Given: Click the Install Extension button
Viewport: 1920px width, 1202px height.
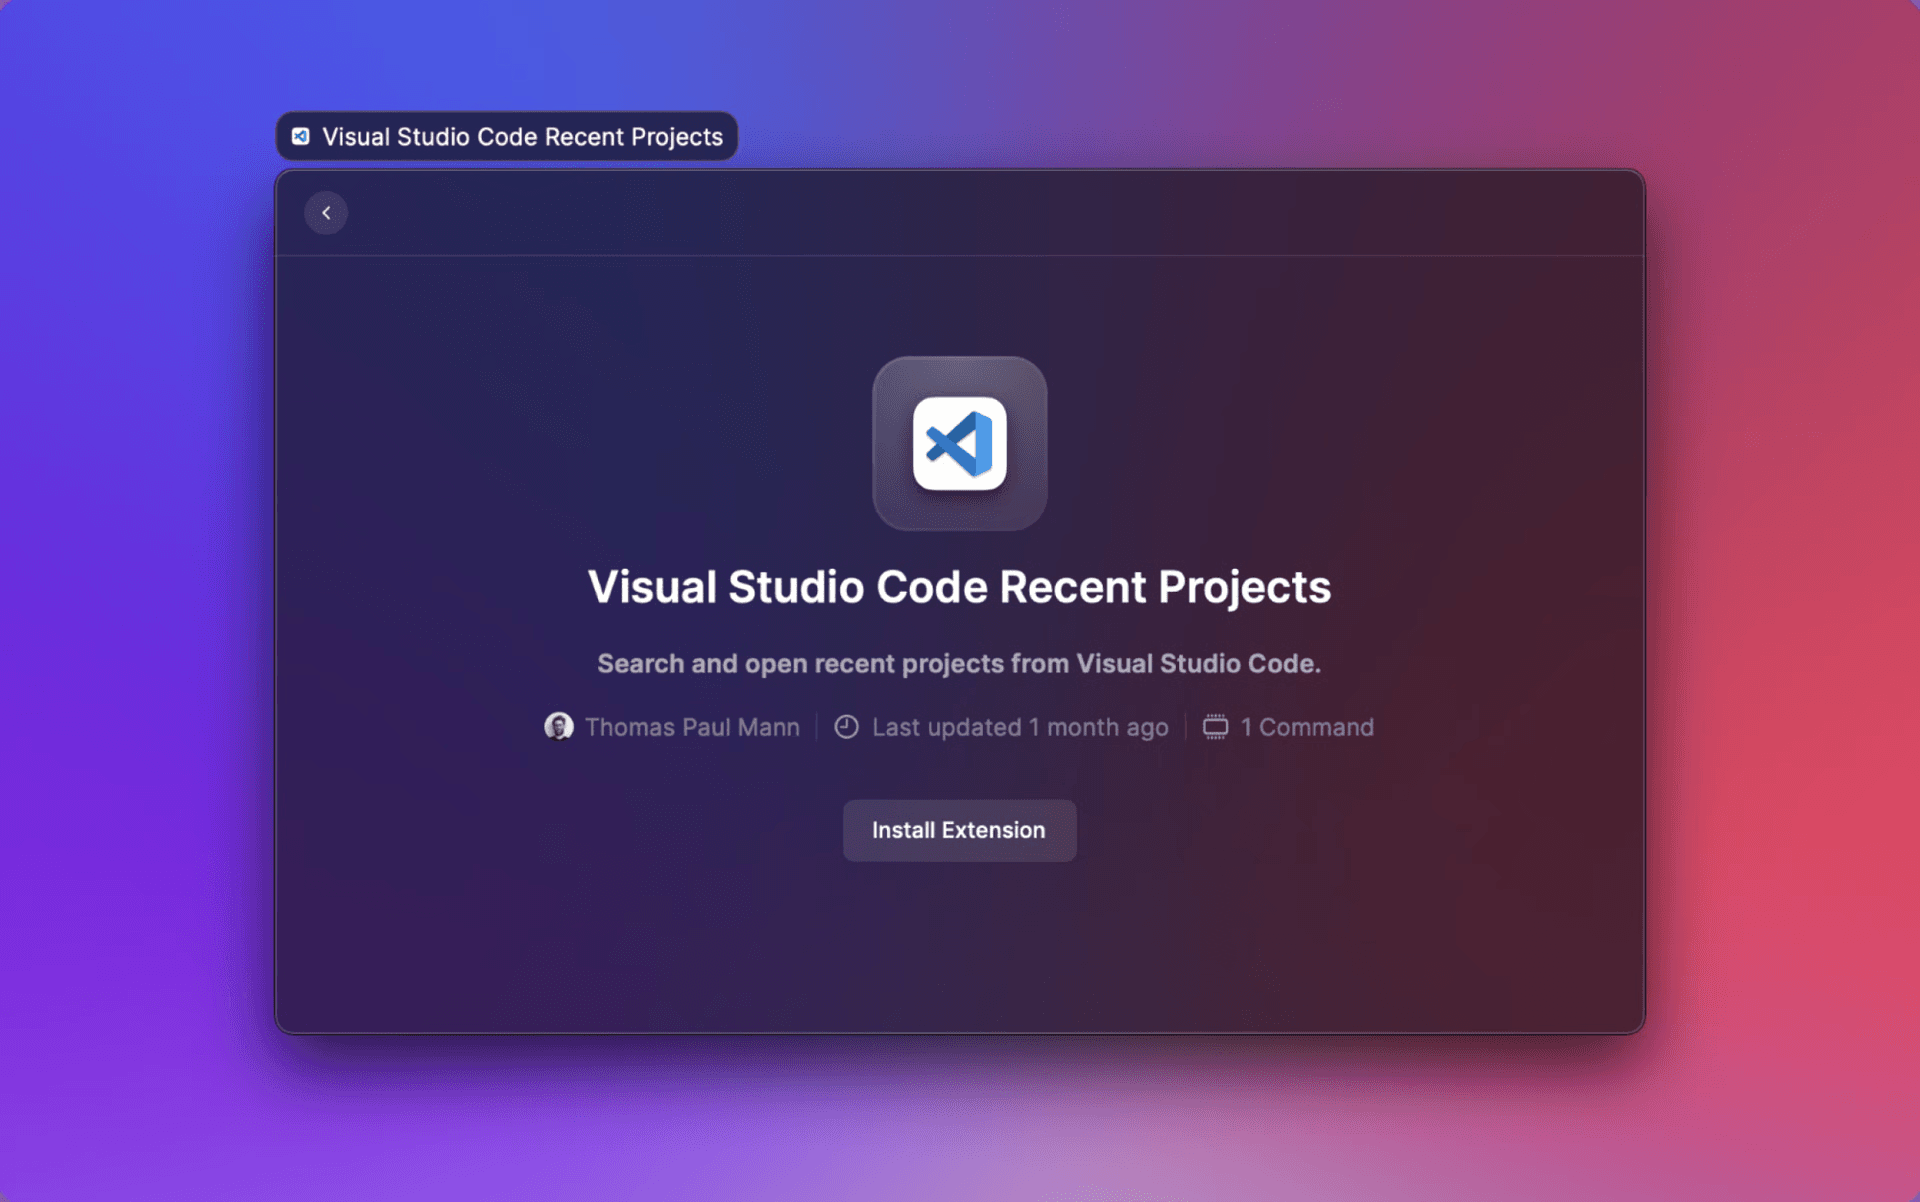Looking at the screenshot, I should (959, 830).
